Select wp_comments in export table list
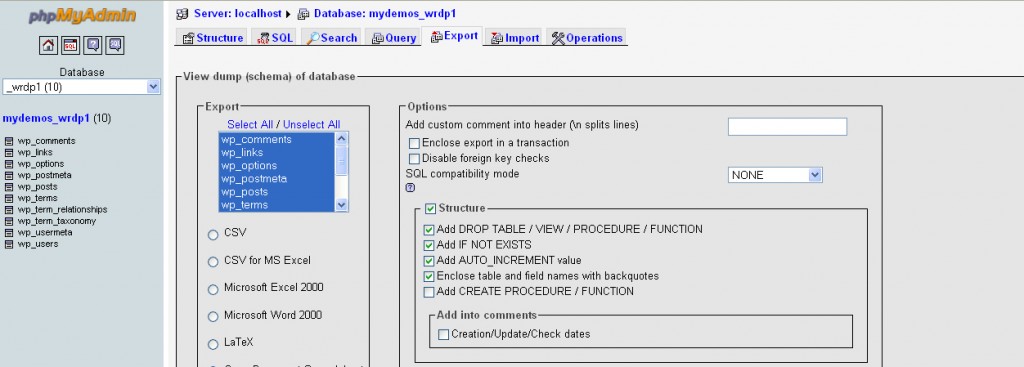1024x367 pixels. (x=277, y=140)
